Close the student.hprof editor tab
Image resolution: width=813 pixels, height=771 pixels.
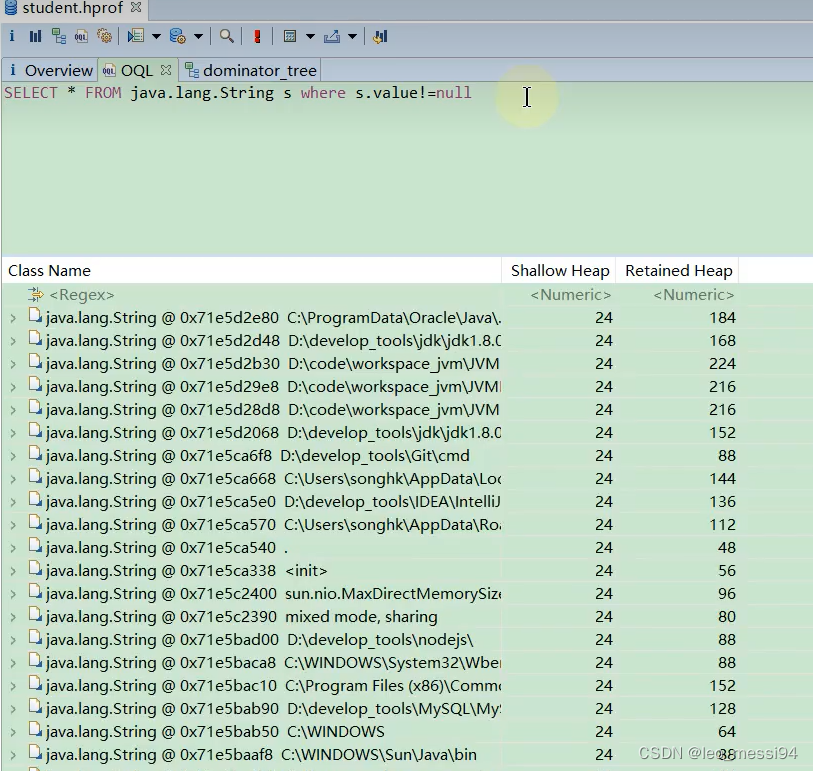[136, 7]
